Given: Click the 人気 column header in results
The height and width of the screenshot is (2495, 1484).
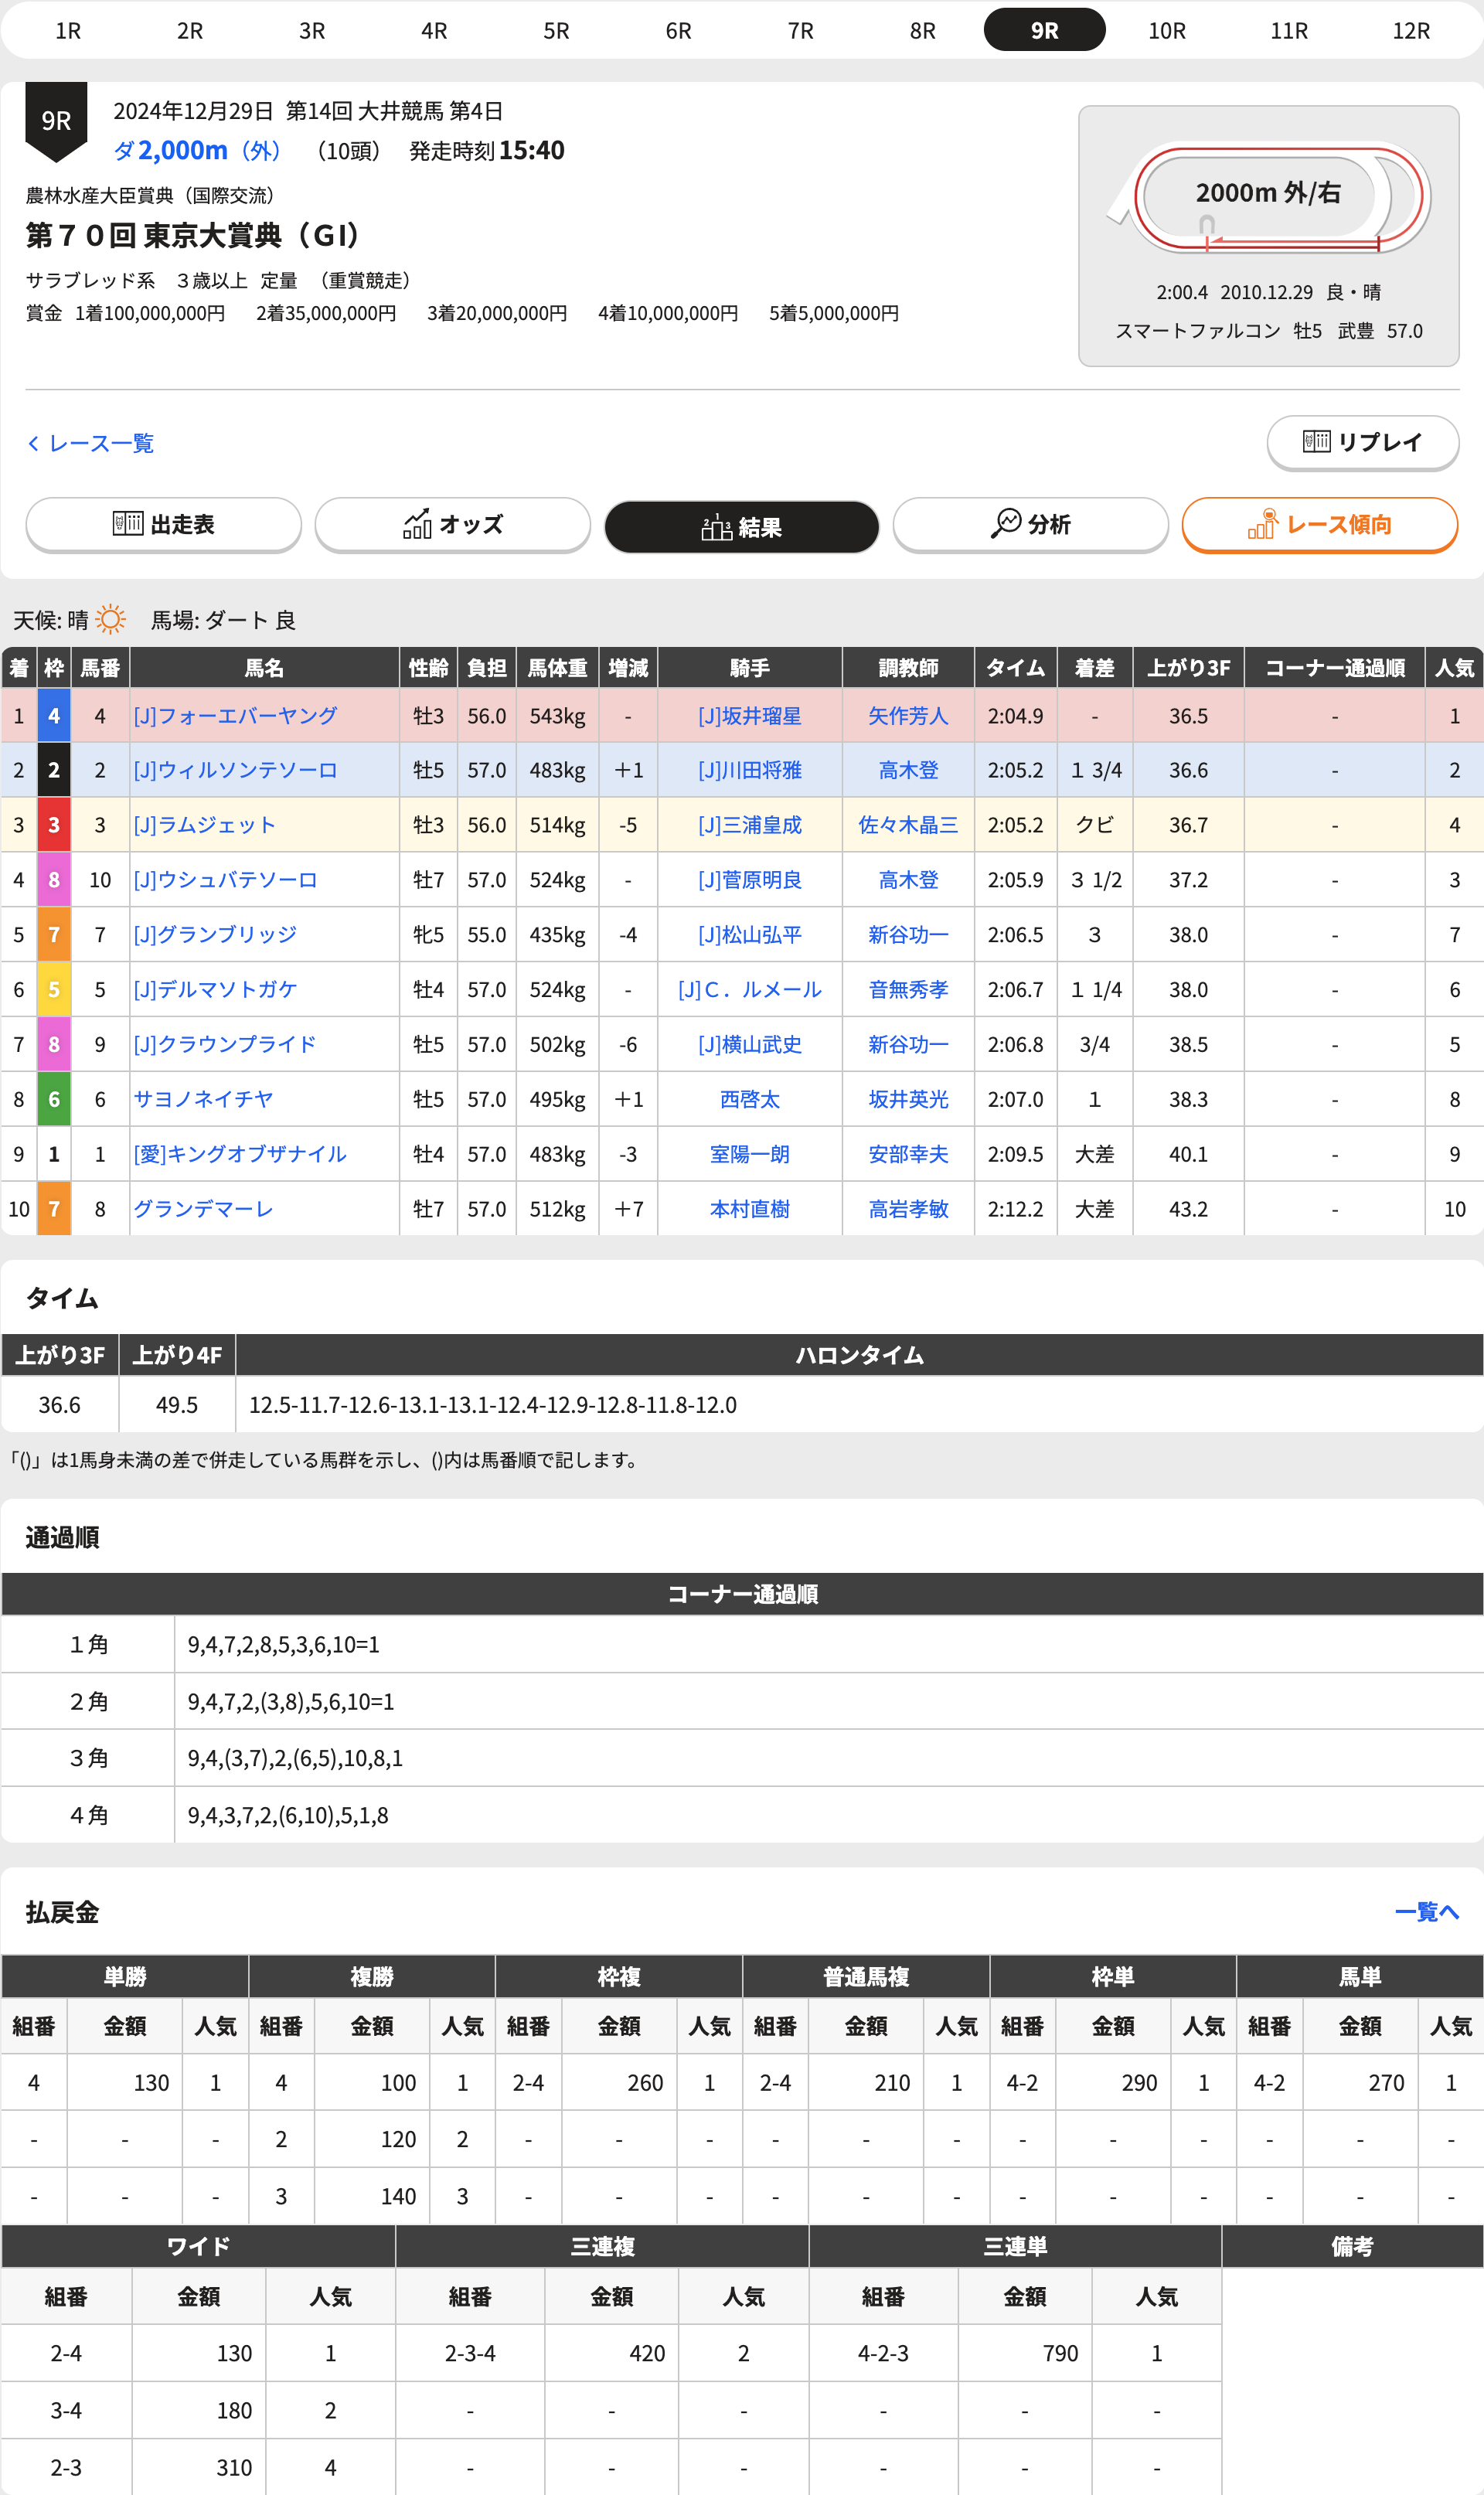Looking at the screenshot, I should [x=1454, y=667].
